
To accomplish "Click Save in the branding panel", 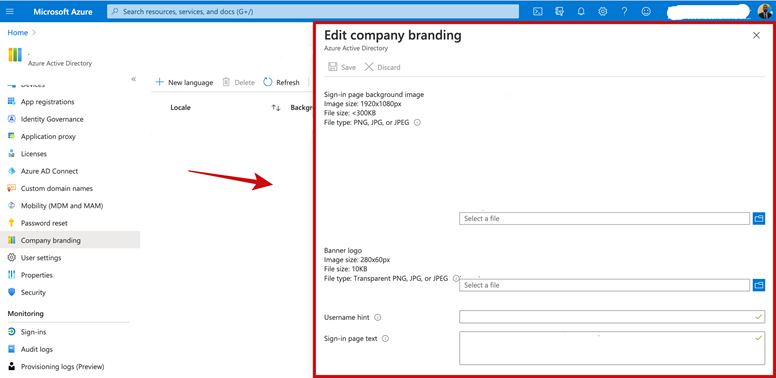I will (342, 67).
